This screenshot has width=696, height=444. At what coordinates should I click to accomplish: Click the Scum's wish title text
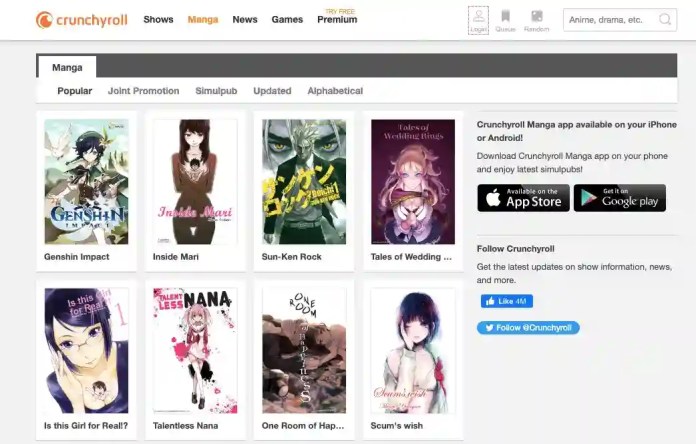click(x=397, y=425)
